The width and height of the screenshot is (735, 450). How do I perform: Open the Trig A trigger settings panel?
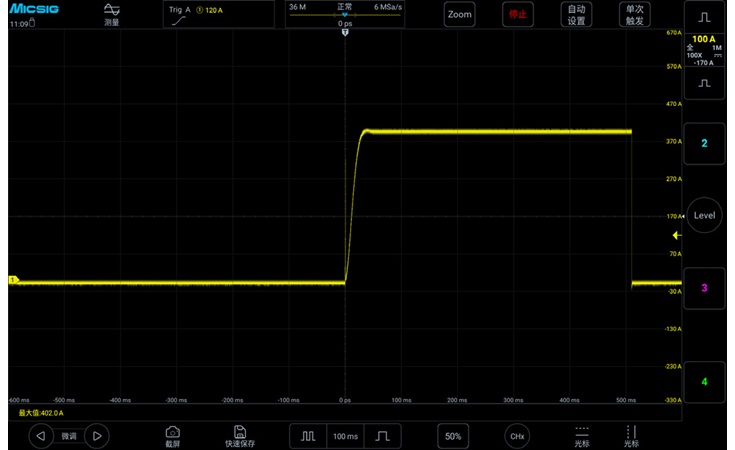(219, 14)
